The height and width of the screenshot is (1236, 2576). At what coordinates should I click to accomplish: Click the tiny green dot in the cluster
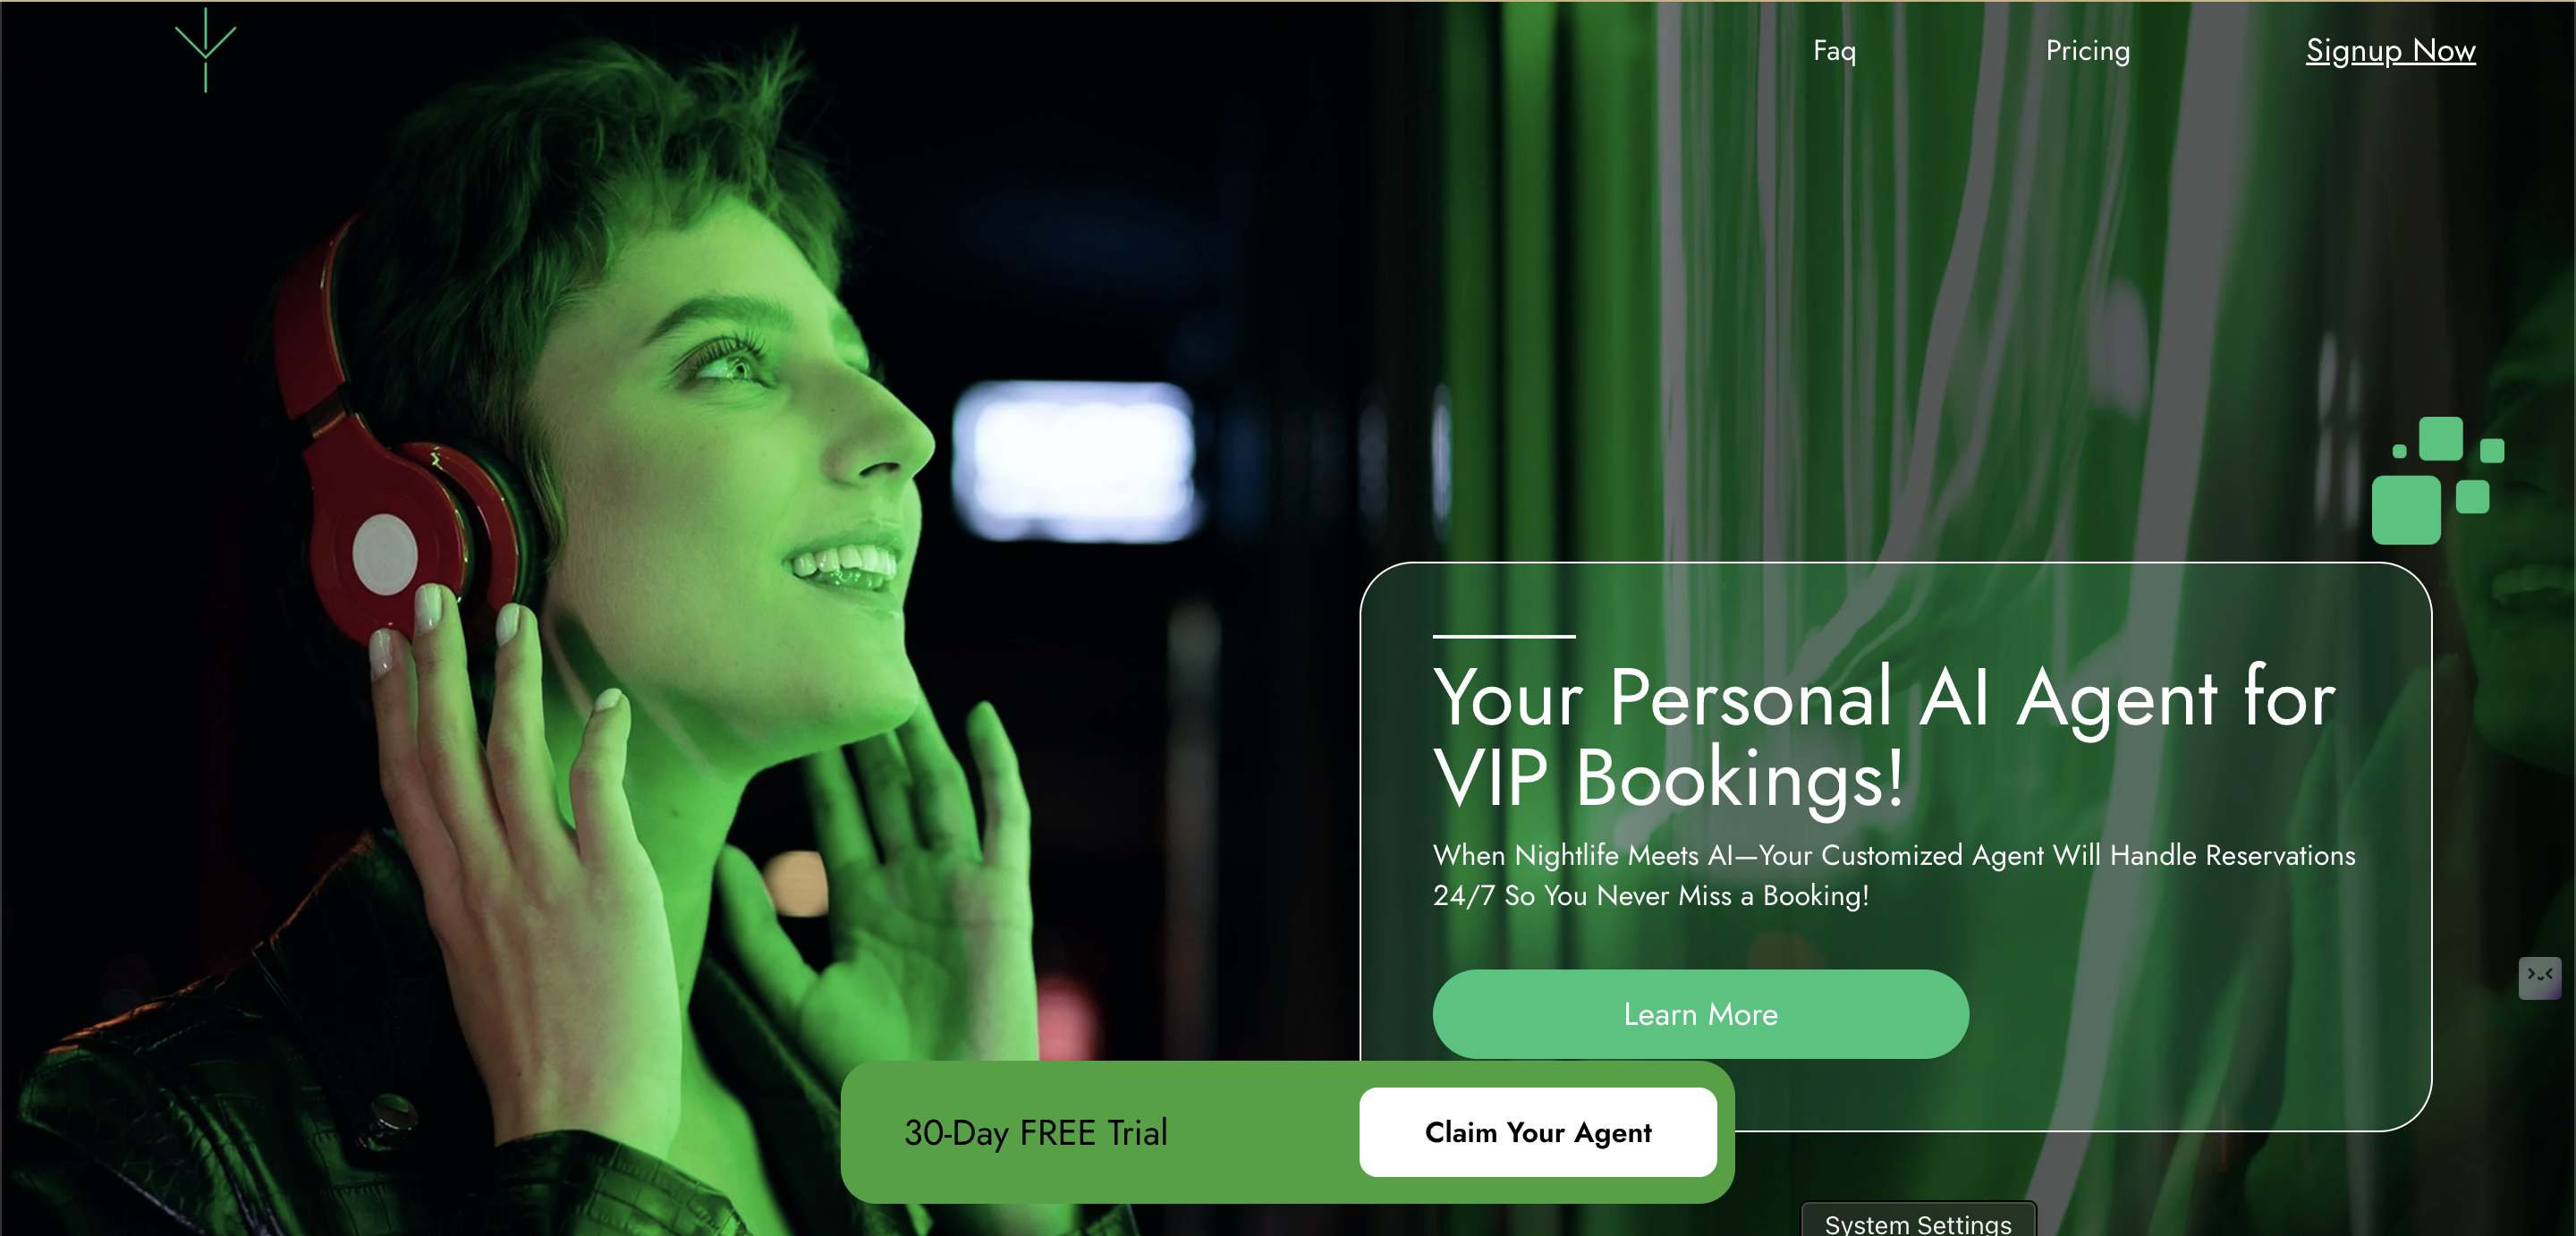[2399, 452]
